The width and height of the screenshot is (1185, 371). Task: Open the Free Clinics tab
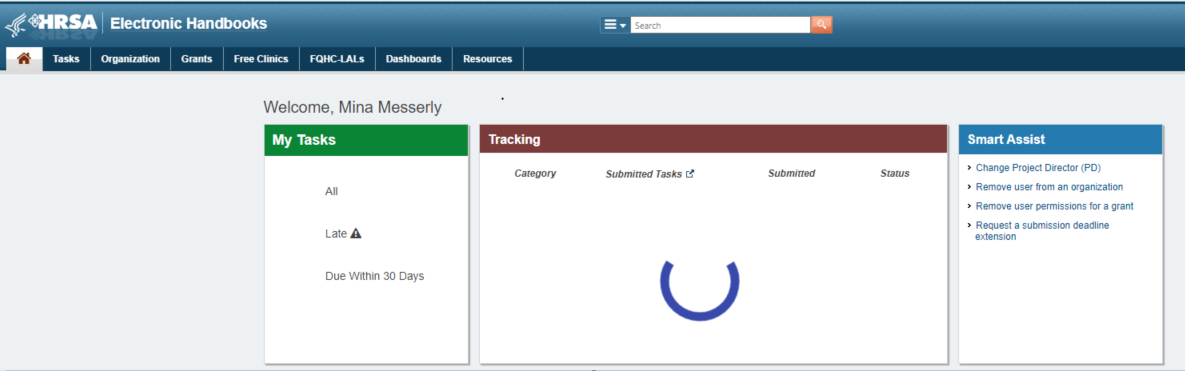click(x=261, y=59)
